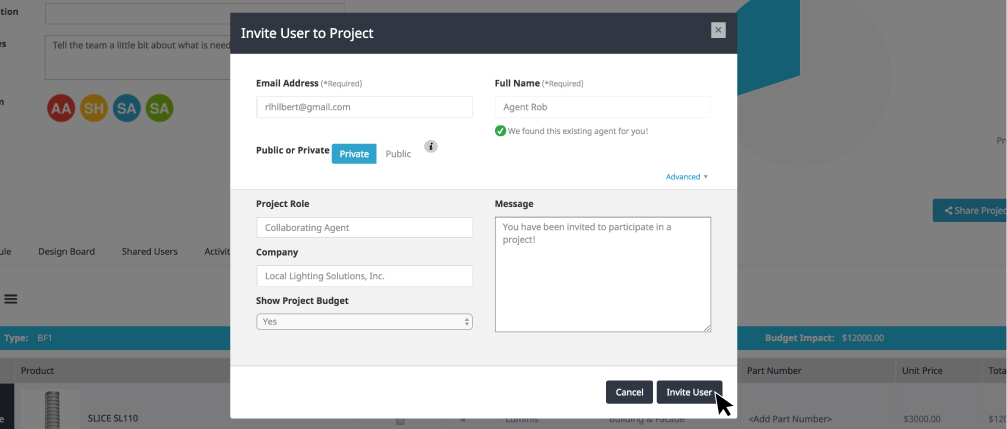Switch visibility to Public
This screenshot has height=429, width=1007.
398,154
